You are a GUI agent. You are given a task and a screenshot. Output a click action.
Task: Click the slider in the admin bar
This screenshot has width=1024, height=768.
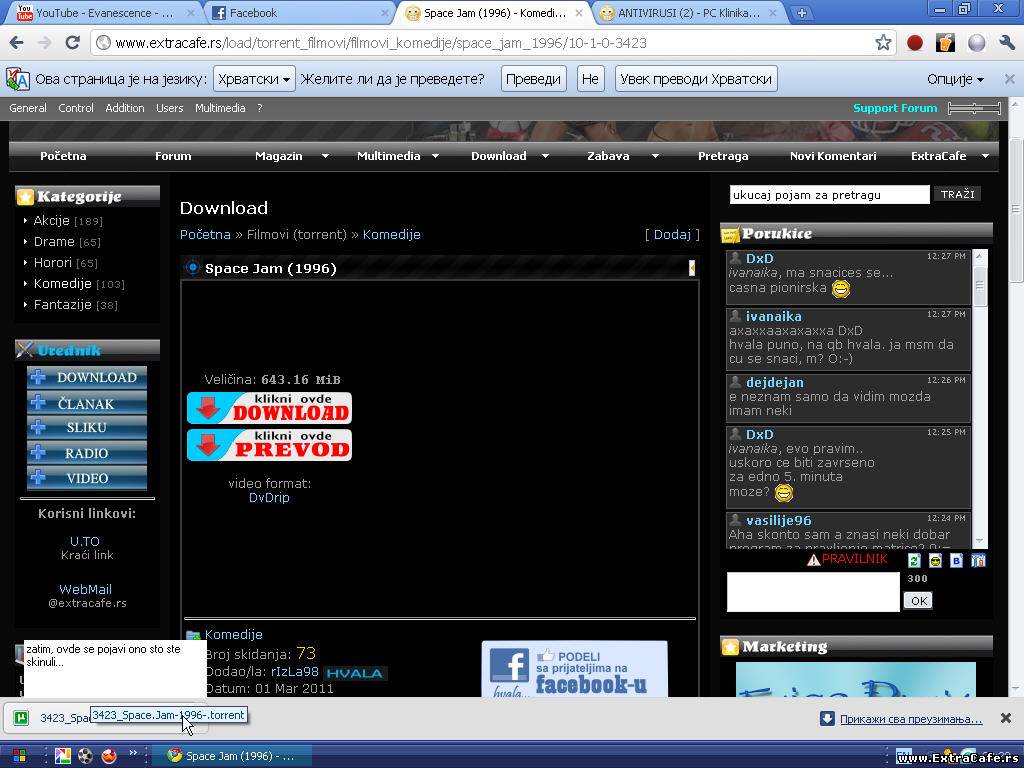974,108
